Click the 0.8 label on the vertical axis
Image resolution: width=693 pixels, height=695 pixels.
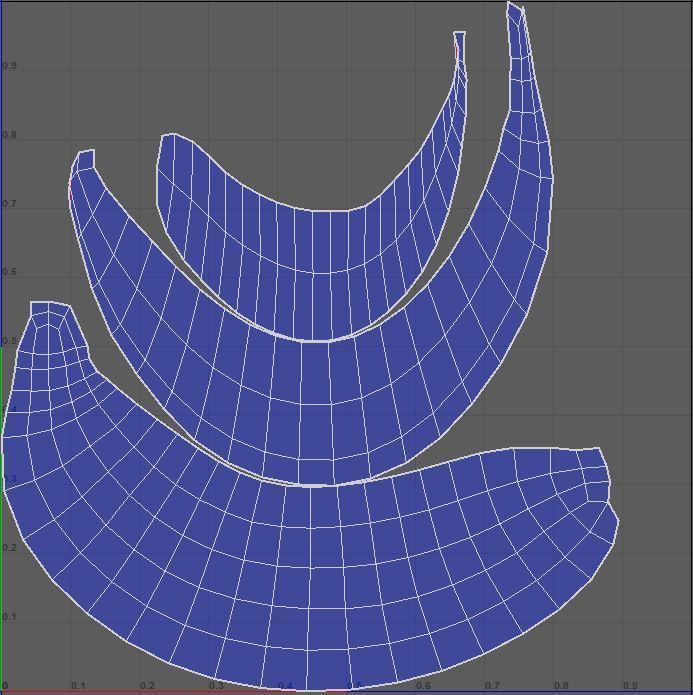(x=9, y=135)
